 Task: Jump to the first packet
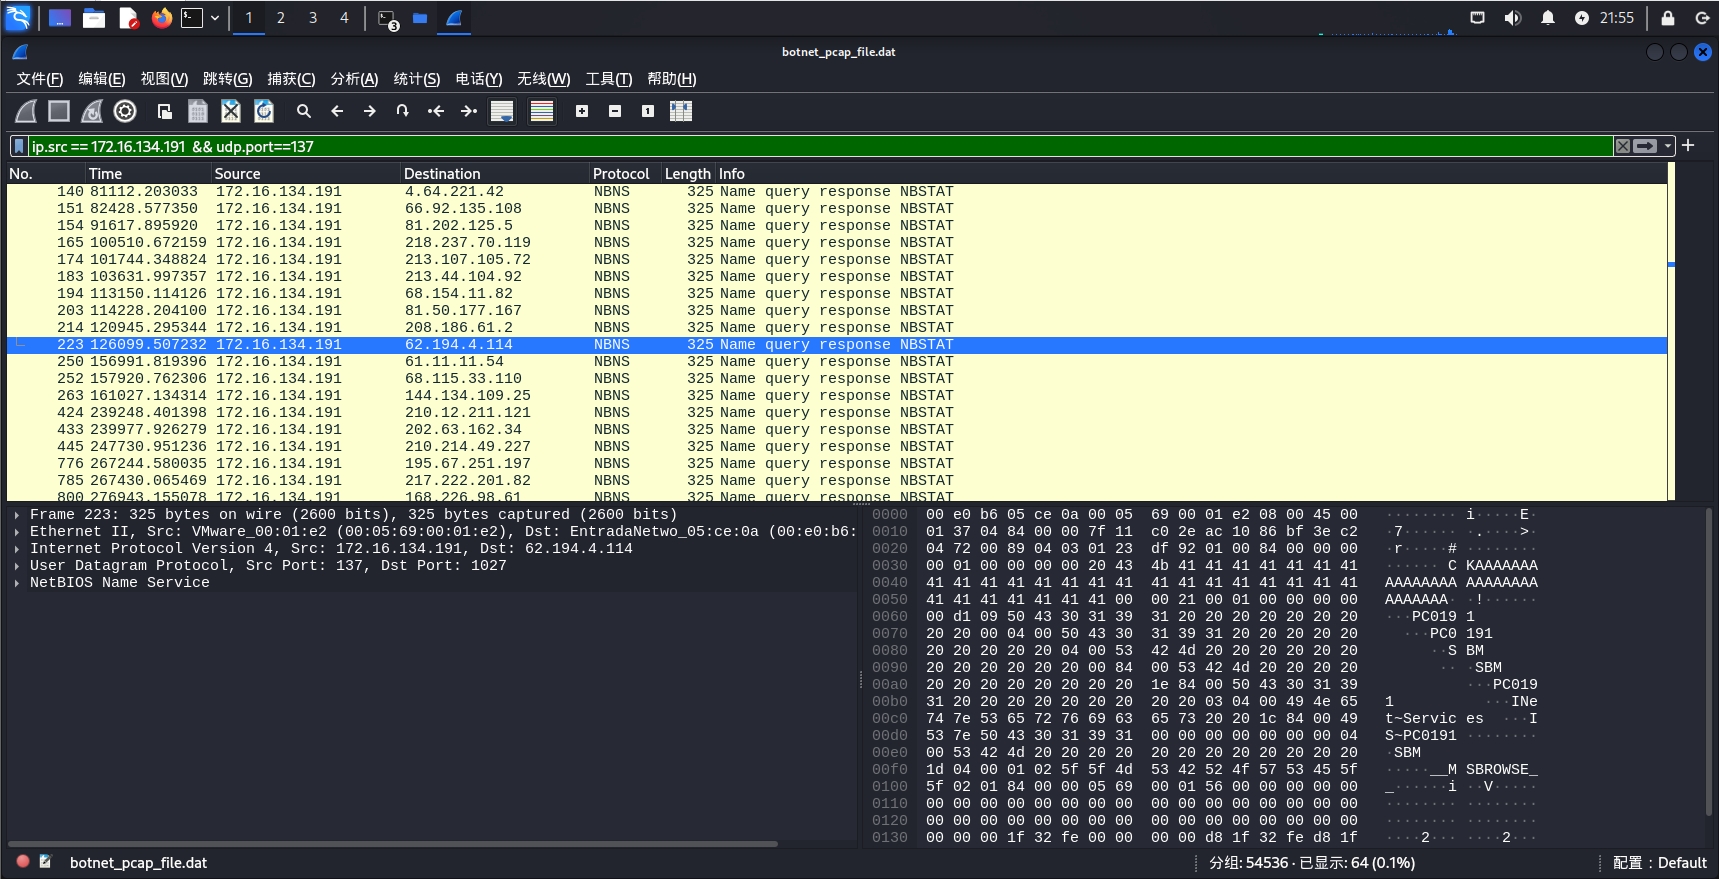[x=436, y=111]
